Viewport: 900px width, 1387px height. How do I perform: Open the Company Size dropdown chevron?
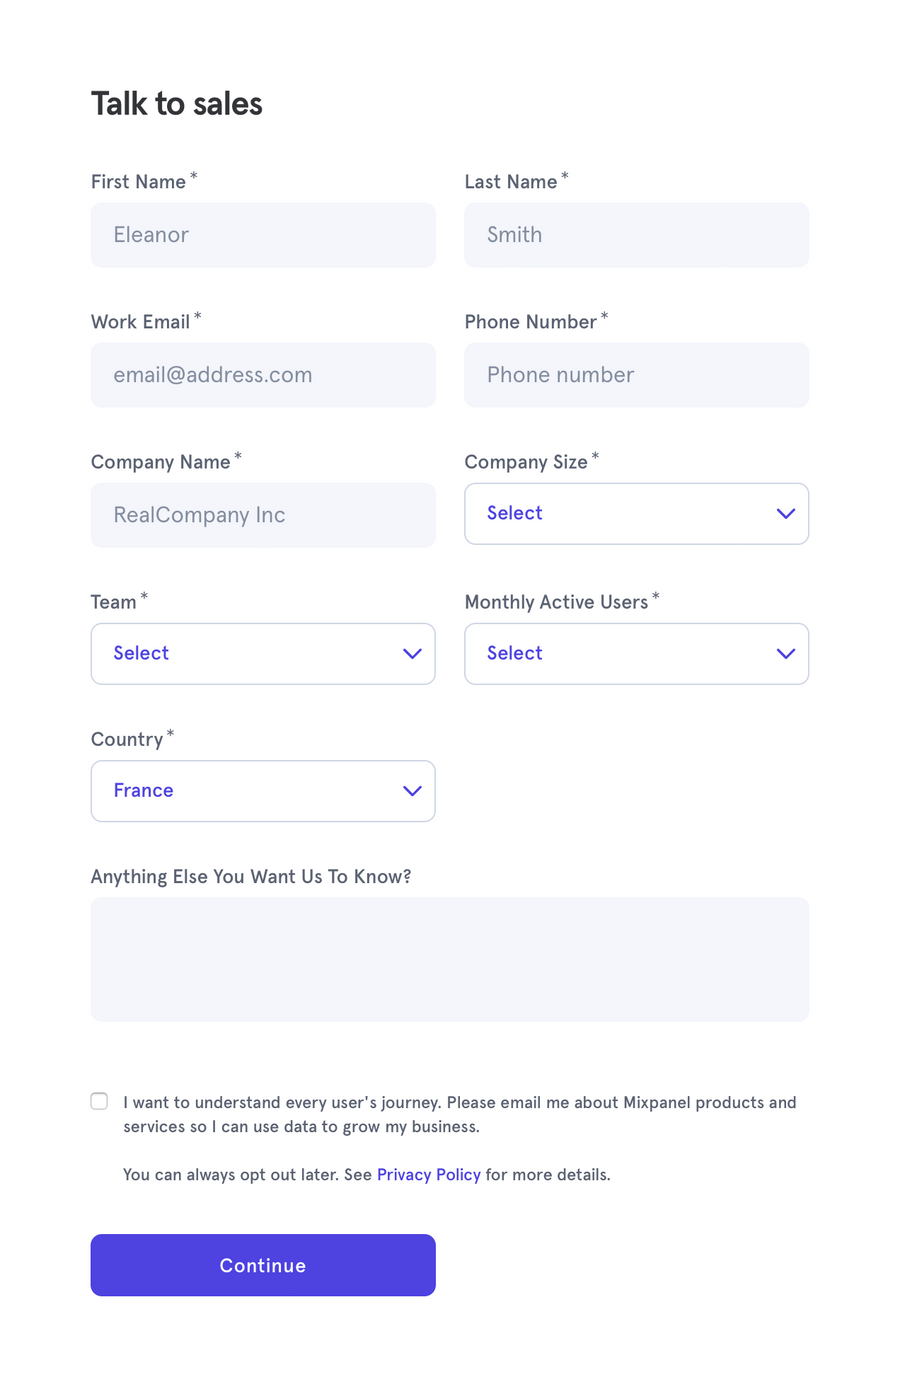click(x=785, y=513)
